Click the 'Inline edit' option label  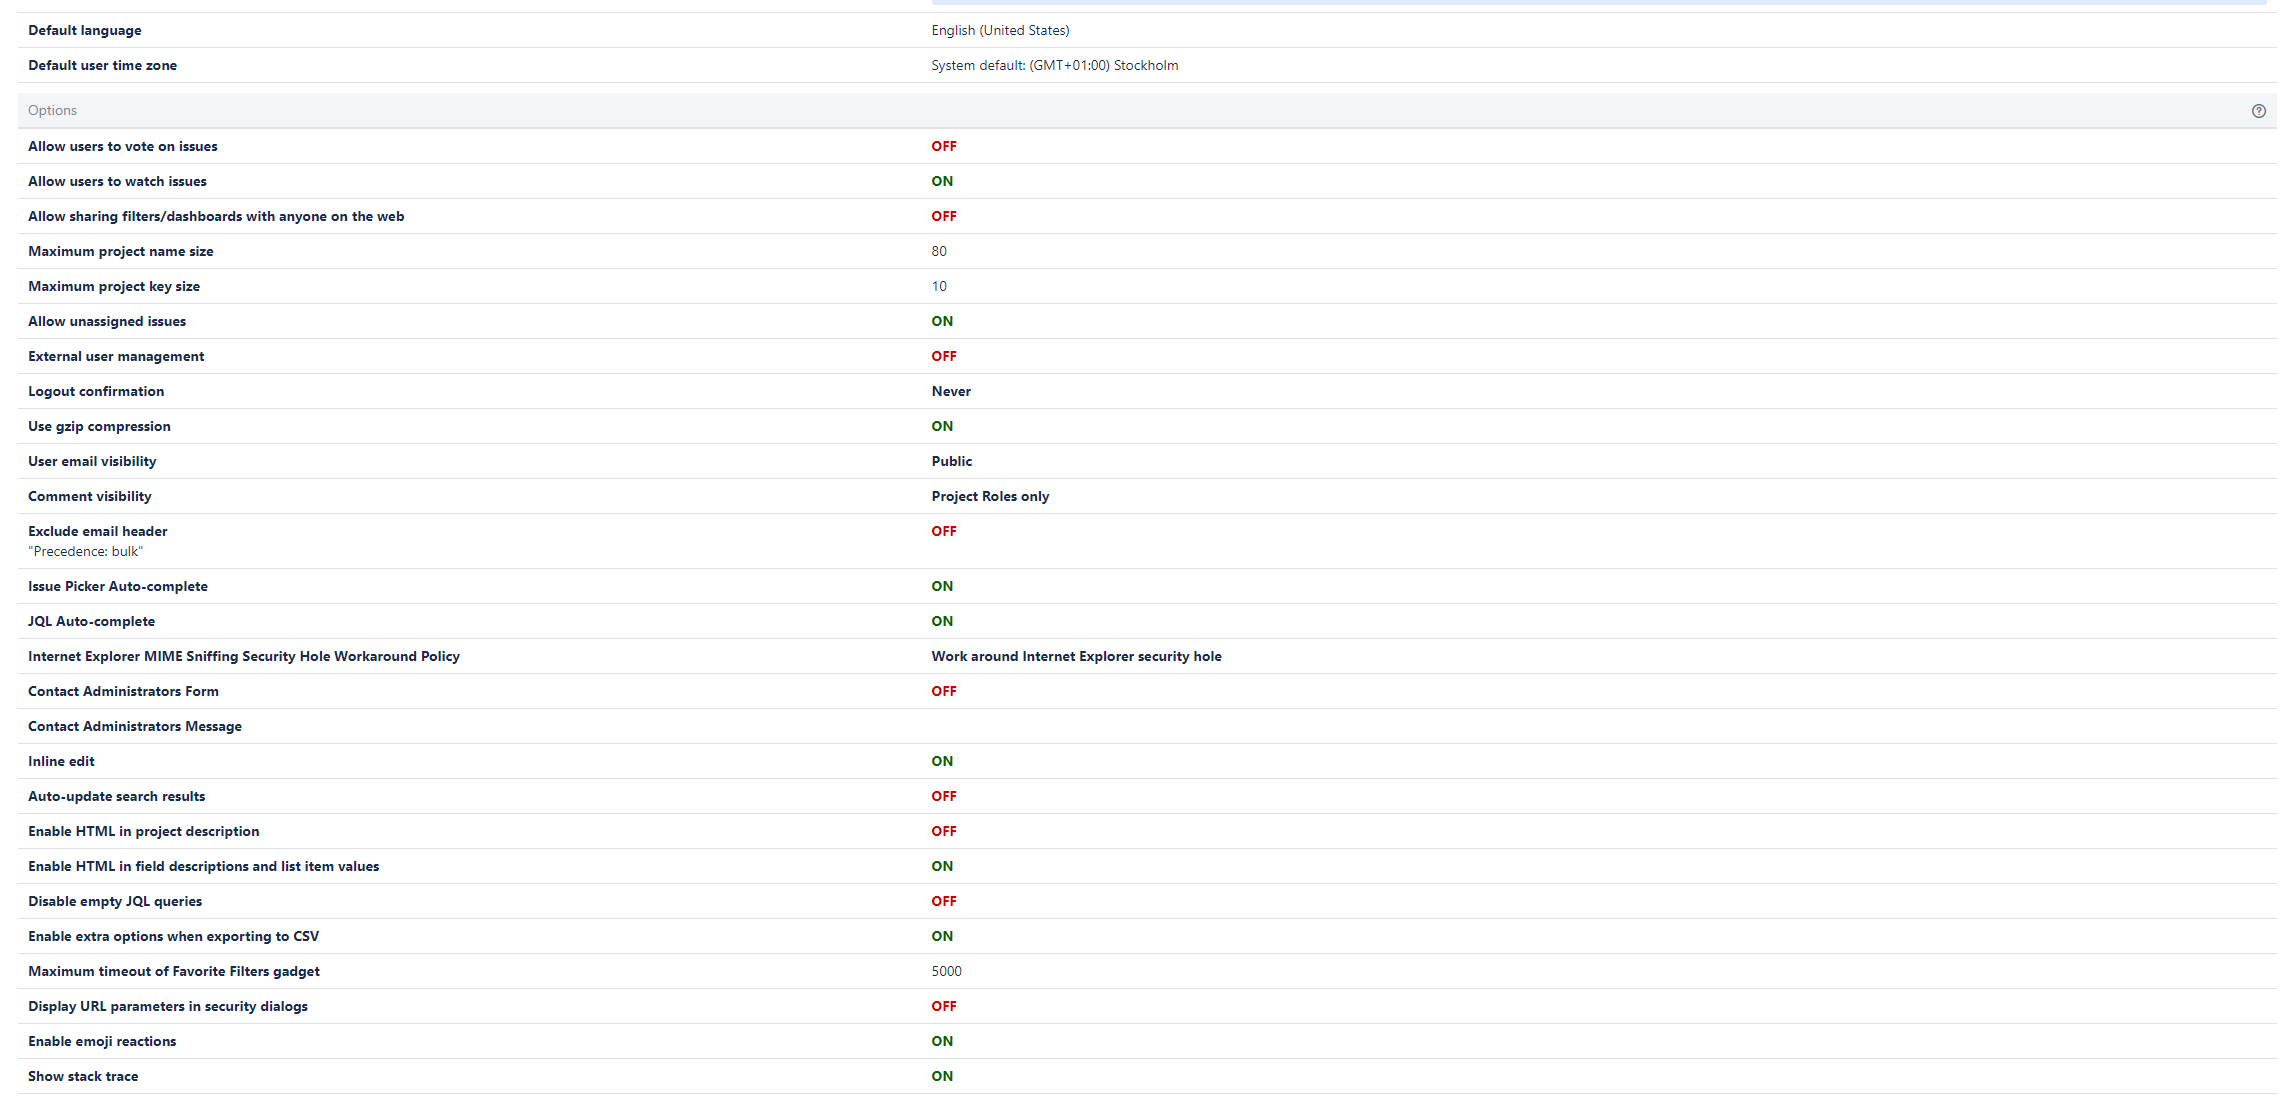(61, 761)
